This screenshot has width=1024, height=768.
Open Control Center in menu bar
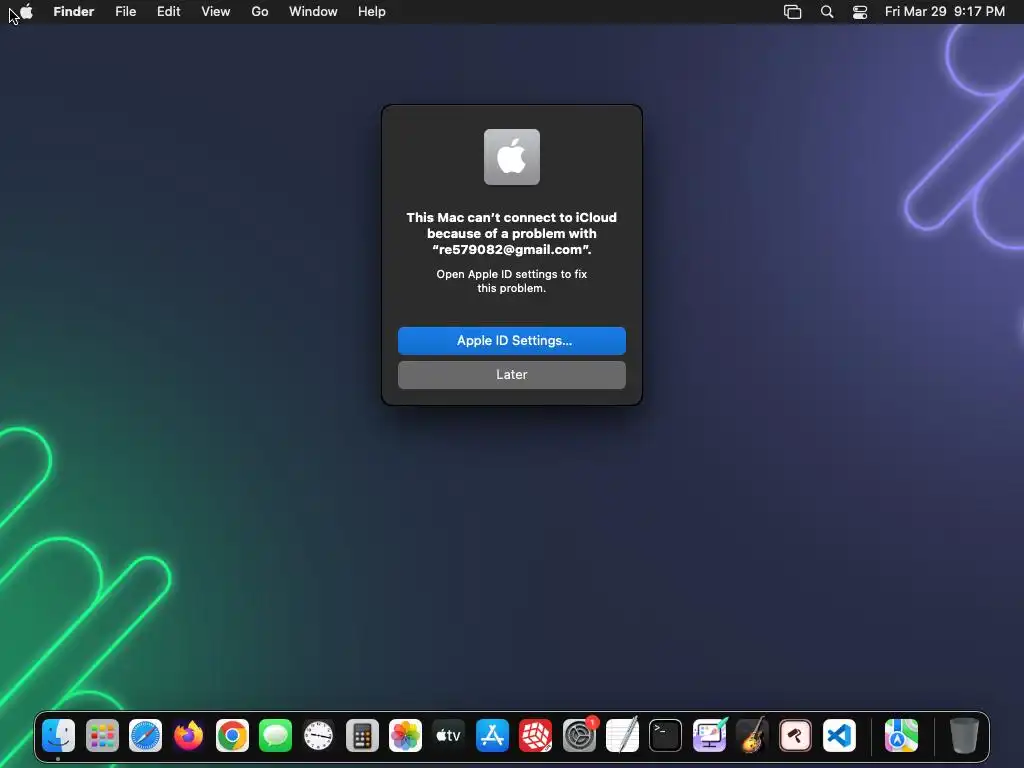pyautogui.click(x=860, y=12)
